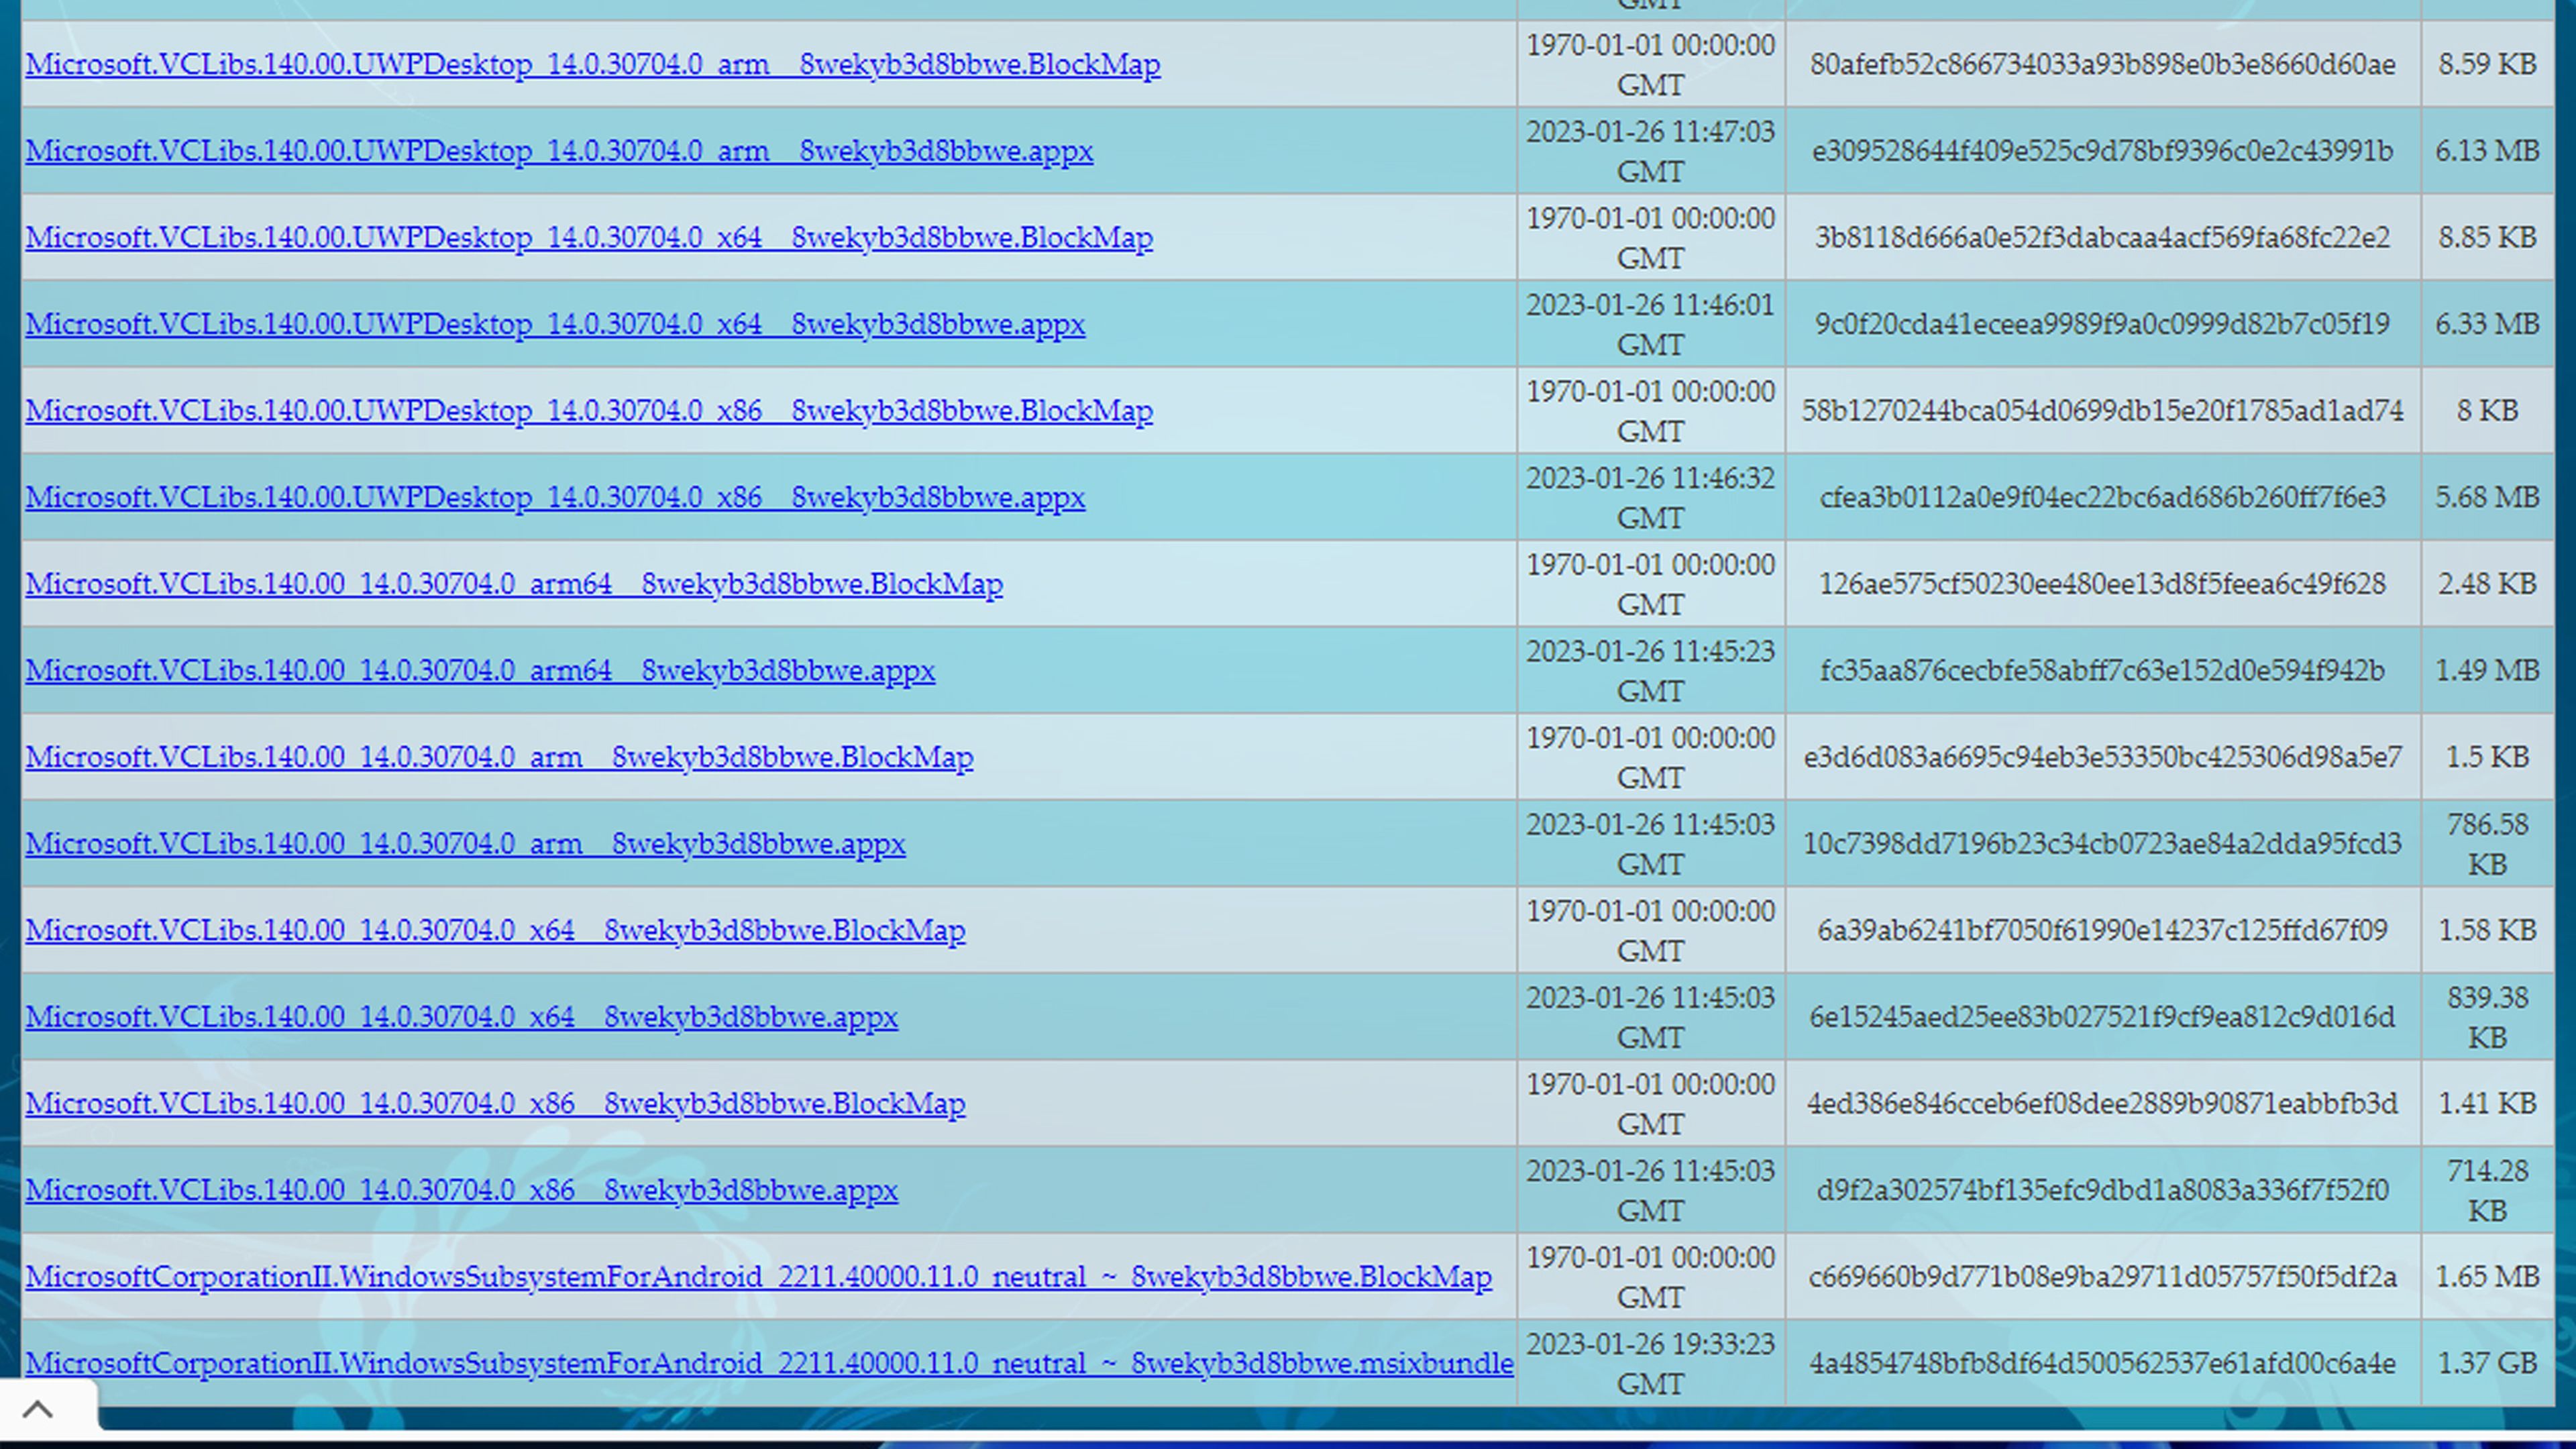Click the 1.58 KB size cell
Screen dimensions: 2576x1449
click(x=2487, y=931)
